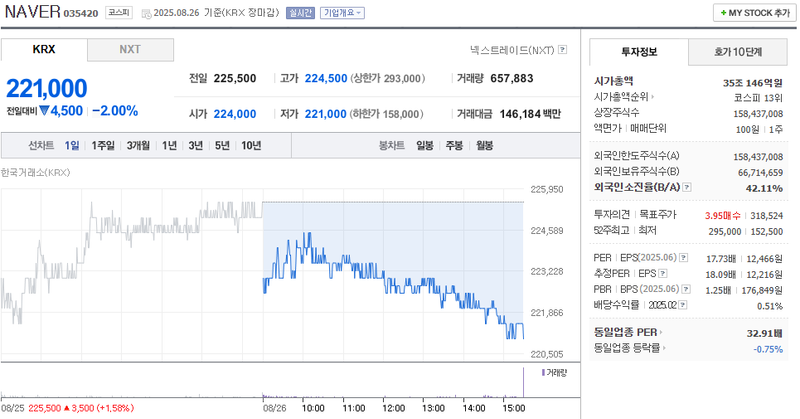This screenshot has height=419, width=800.
Task: Click 시가 value 224,000
Action: [235, 114]
